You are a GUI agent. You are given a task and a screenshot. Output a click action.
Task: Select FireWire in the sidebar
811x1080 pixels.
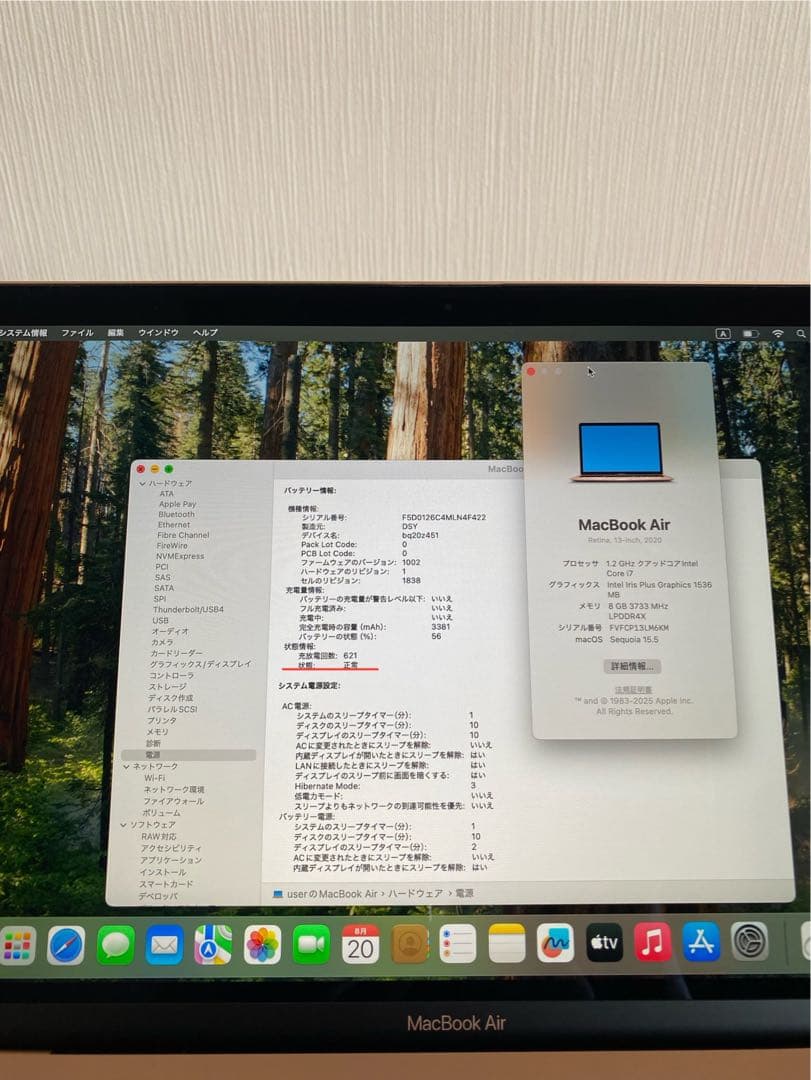(x=172, y=545)
